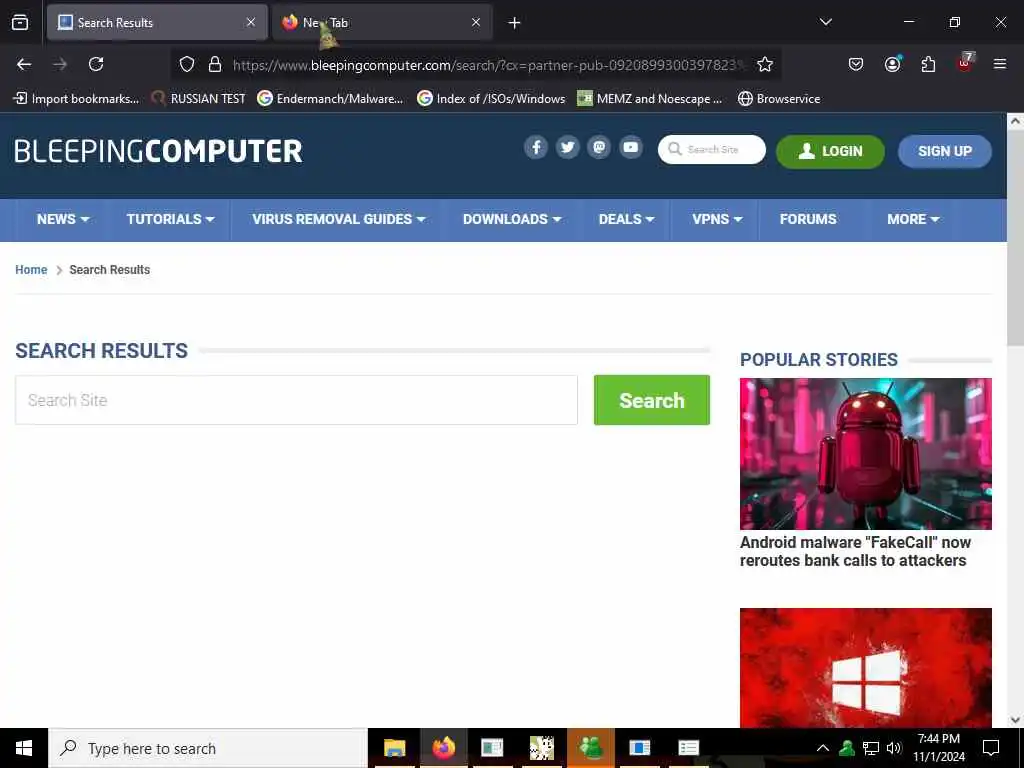Open the notification center icon
This screenshot has height=768, width=1024.
[x=991, y=748]
